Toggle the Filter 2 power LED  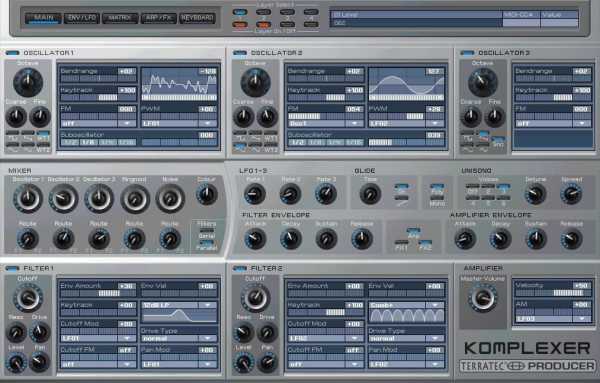coord(240,268)
